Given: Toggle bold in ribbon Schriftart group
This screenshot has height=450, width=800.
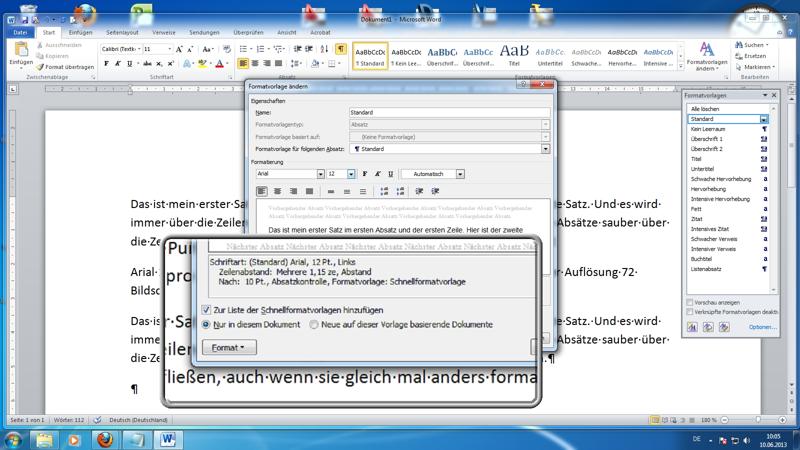Looking at the screenshot, I should tap(106, 64).
